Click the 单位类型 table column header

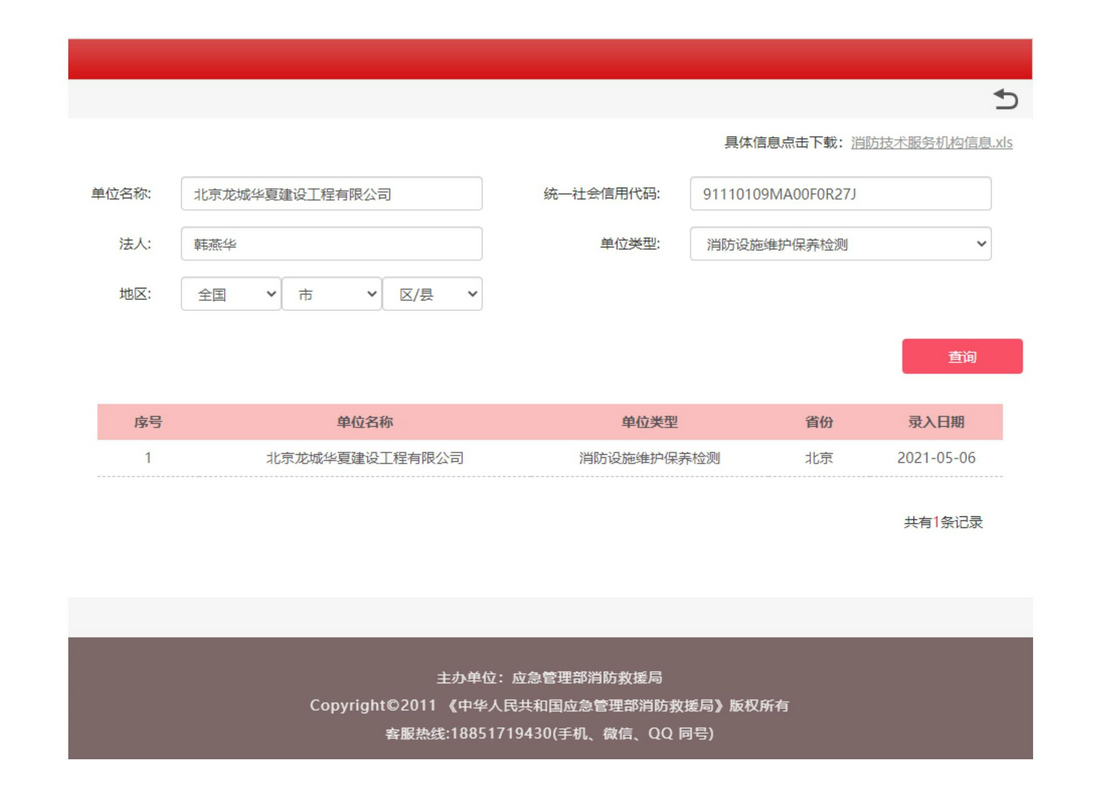[649, 422]
